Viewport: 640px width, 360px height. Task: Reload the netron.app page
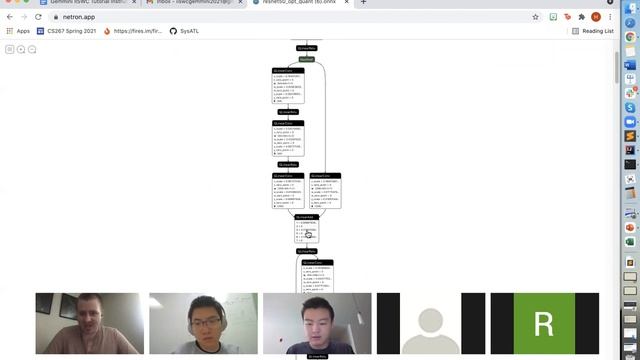tap(38, 17)
